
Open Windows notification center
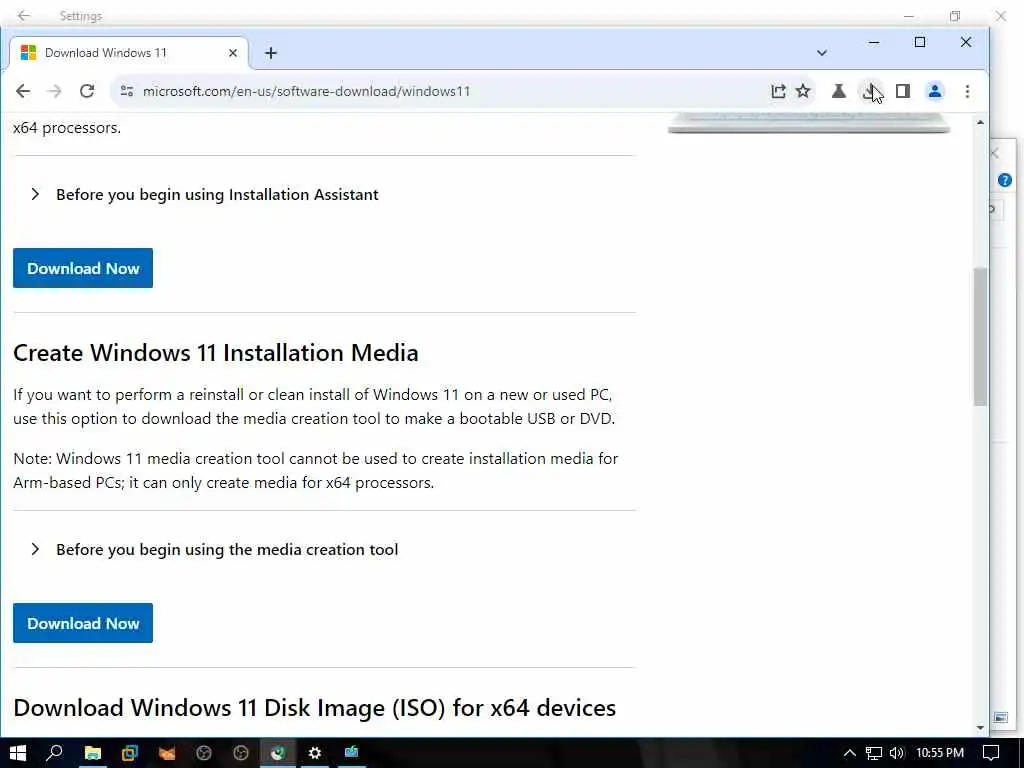pyautogui.click(x=991, y=753)
